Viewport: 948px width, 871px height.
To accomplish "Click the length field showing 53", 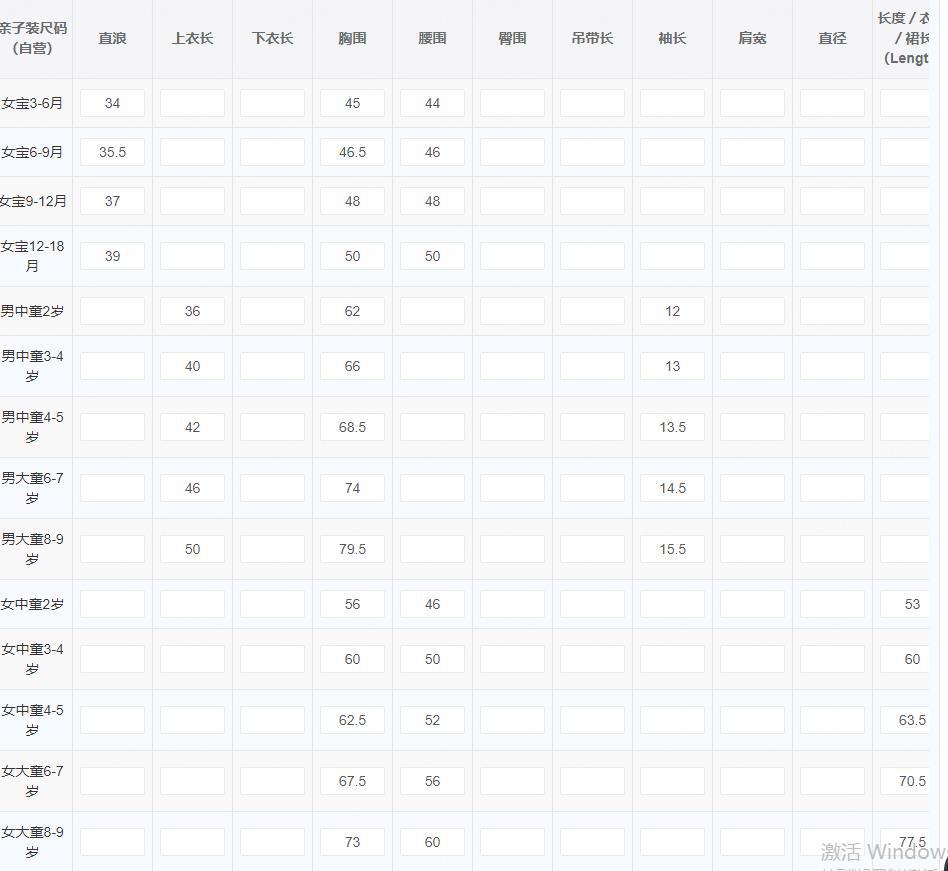I will pyautogui.click(x=904, y=604).
